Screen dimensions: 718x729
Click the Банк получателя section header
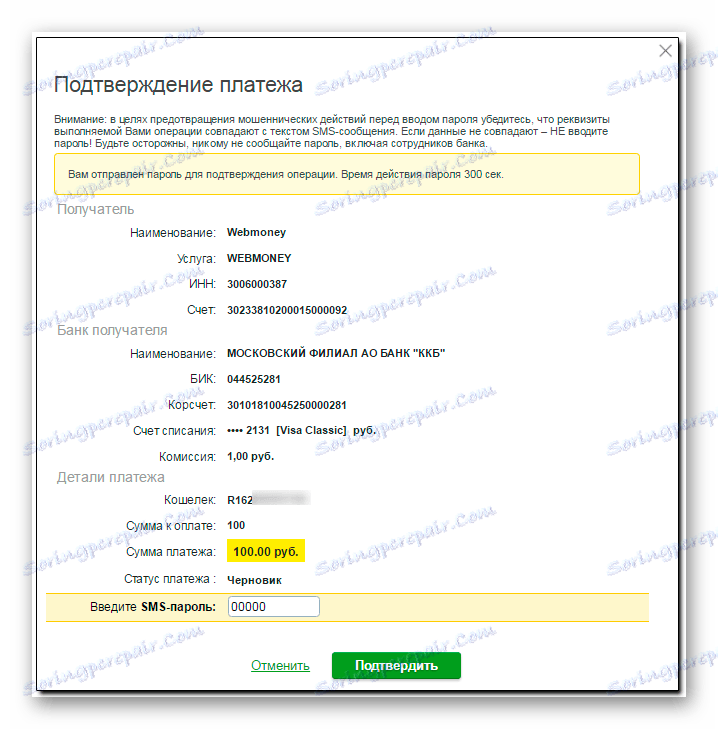[112, 330]
